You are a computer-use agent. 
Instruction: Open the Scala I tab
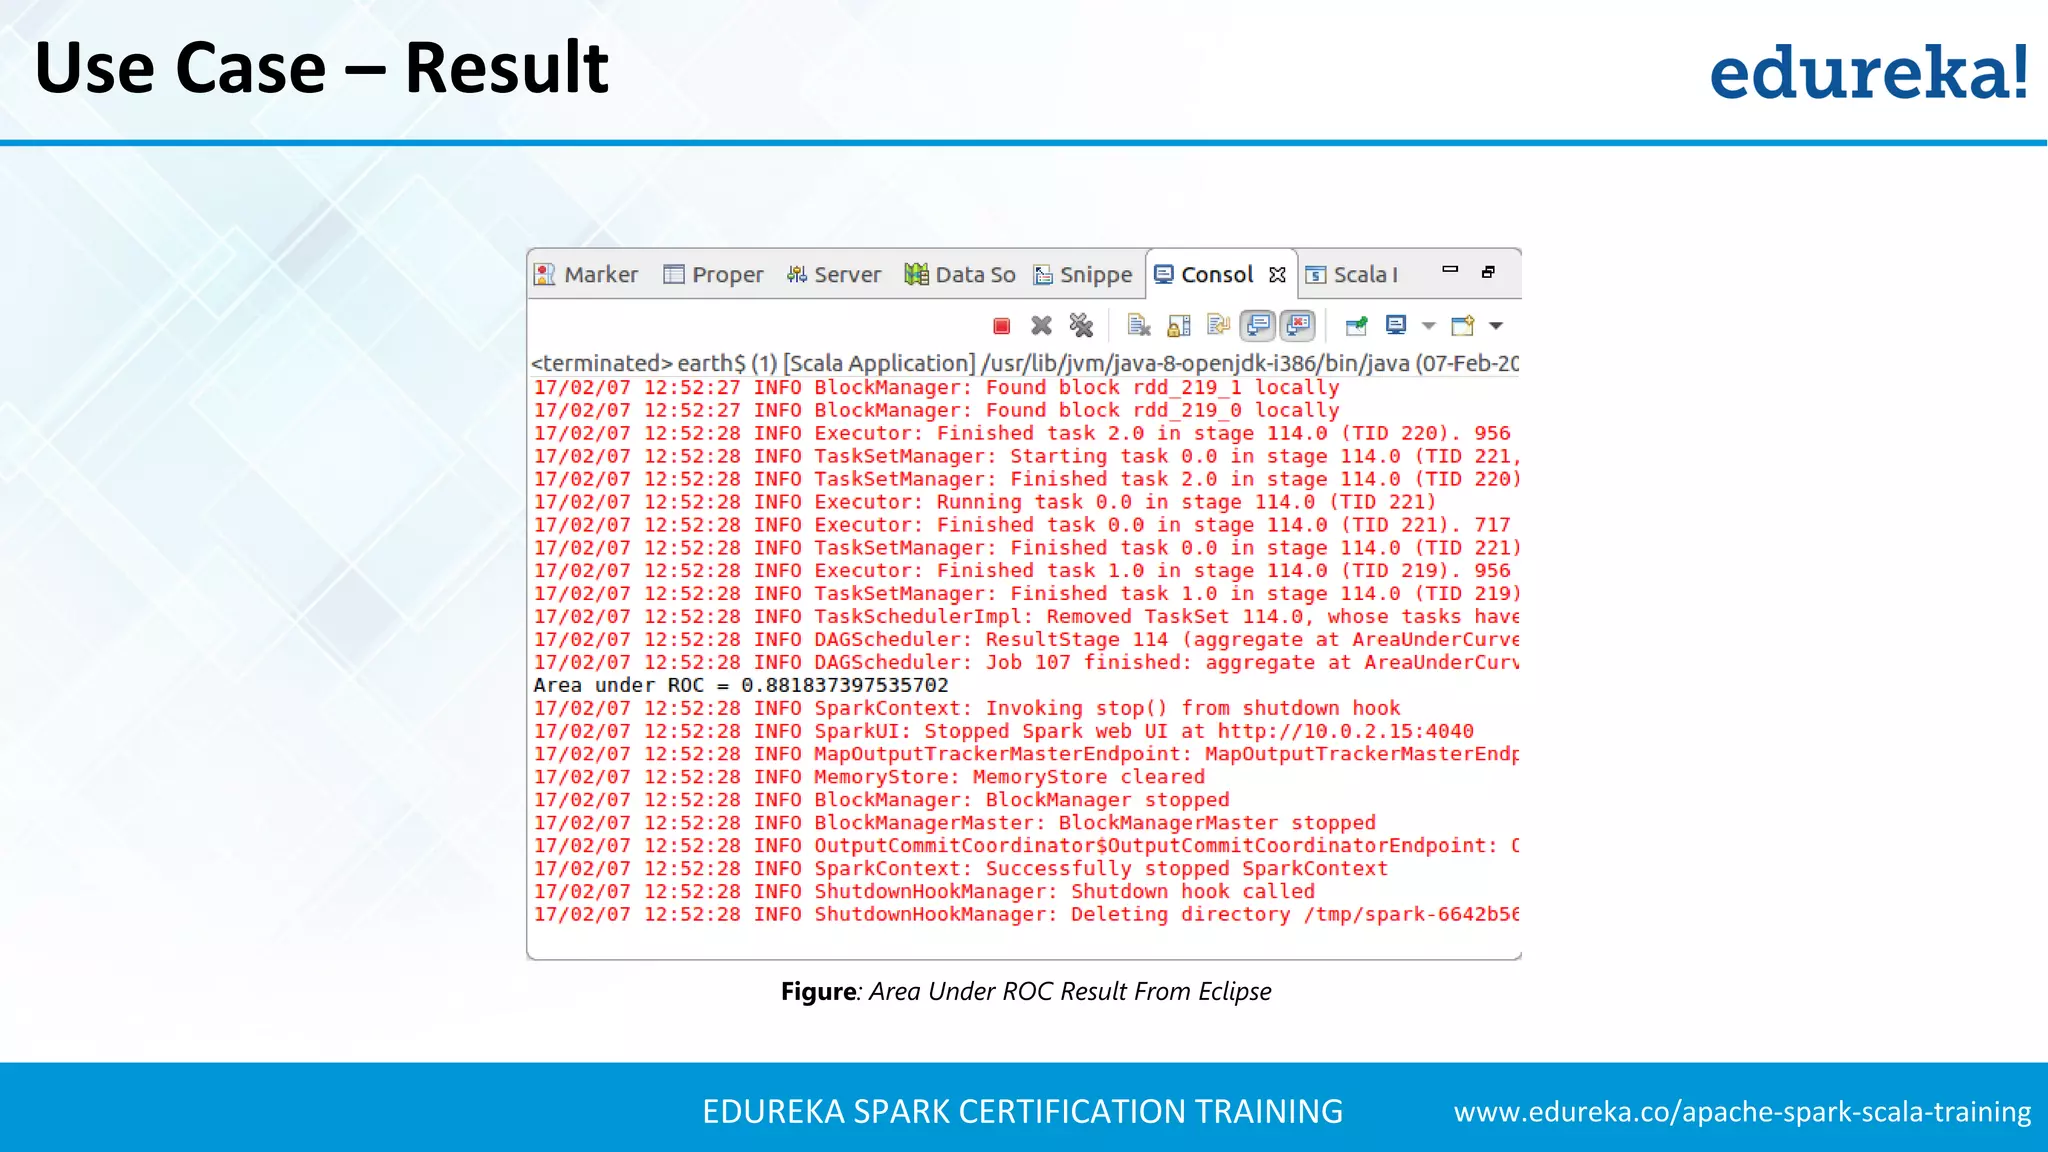1352,275
